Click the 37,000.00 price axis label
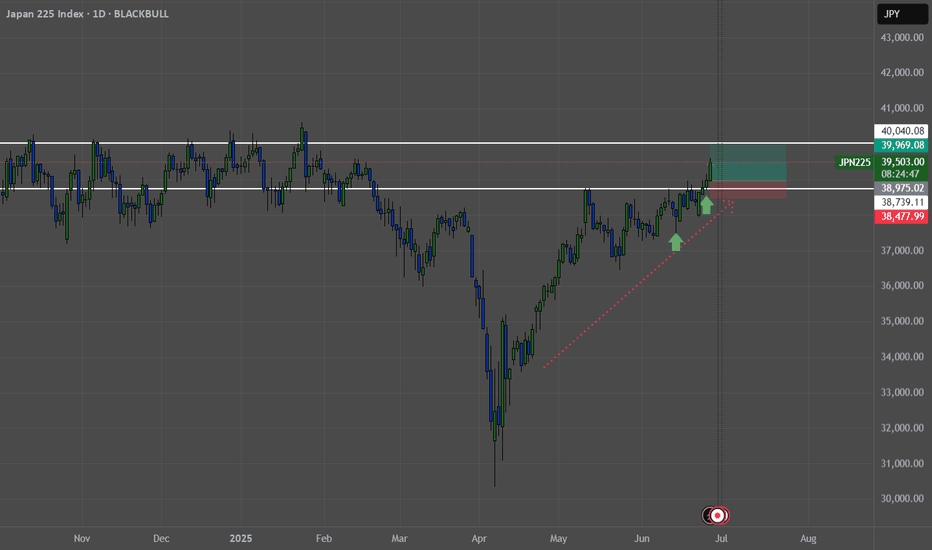This screenshot has height=550, width=932. click(x=902, y=250)
